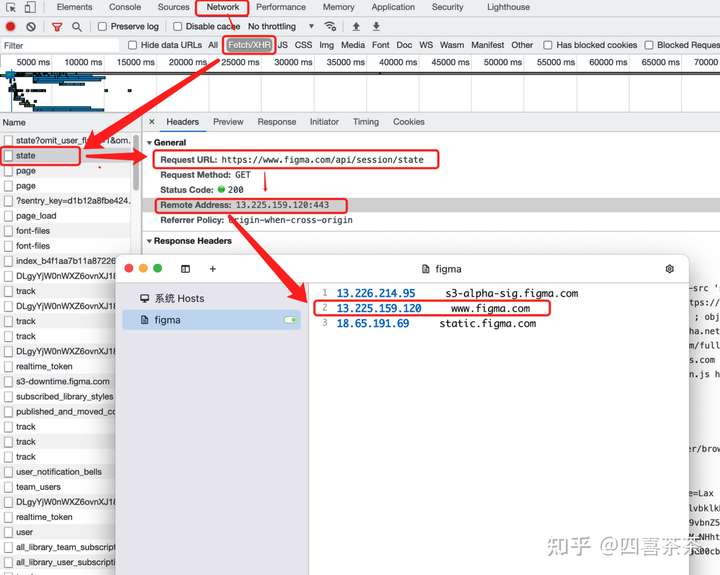Import HAR file upload arrow icon
This screenshot has height=575, width=720.
[356, 26]
